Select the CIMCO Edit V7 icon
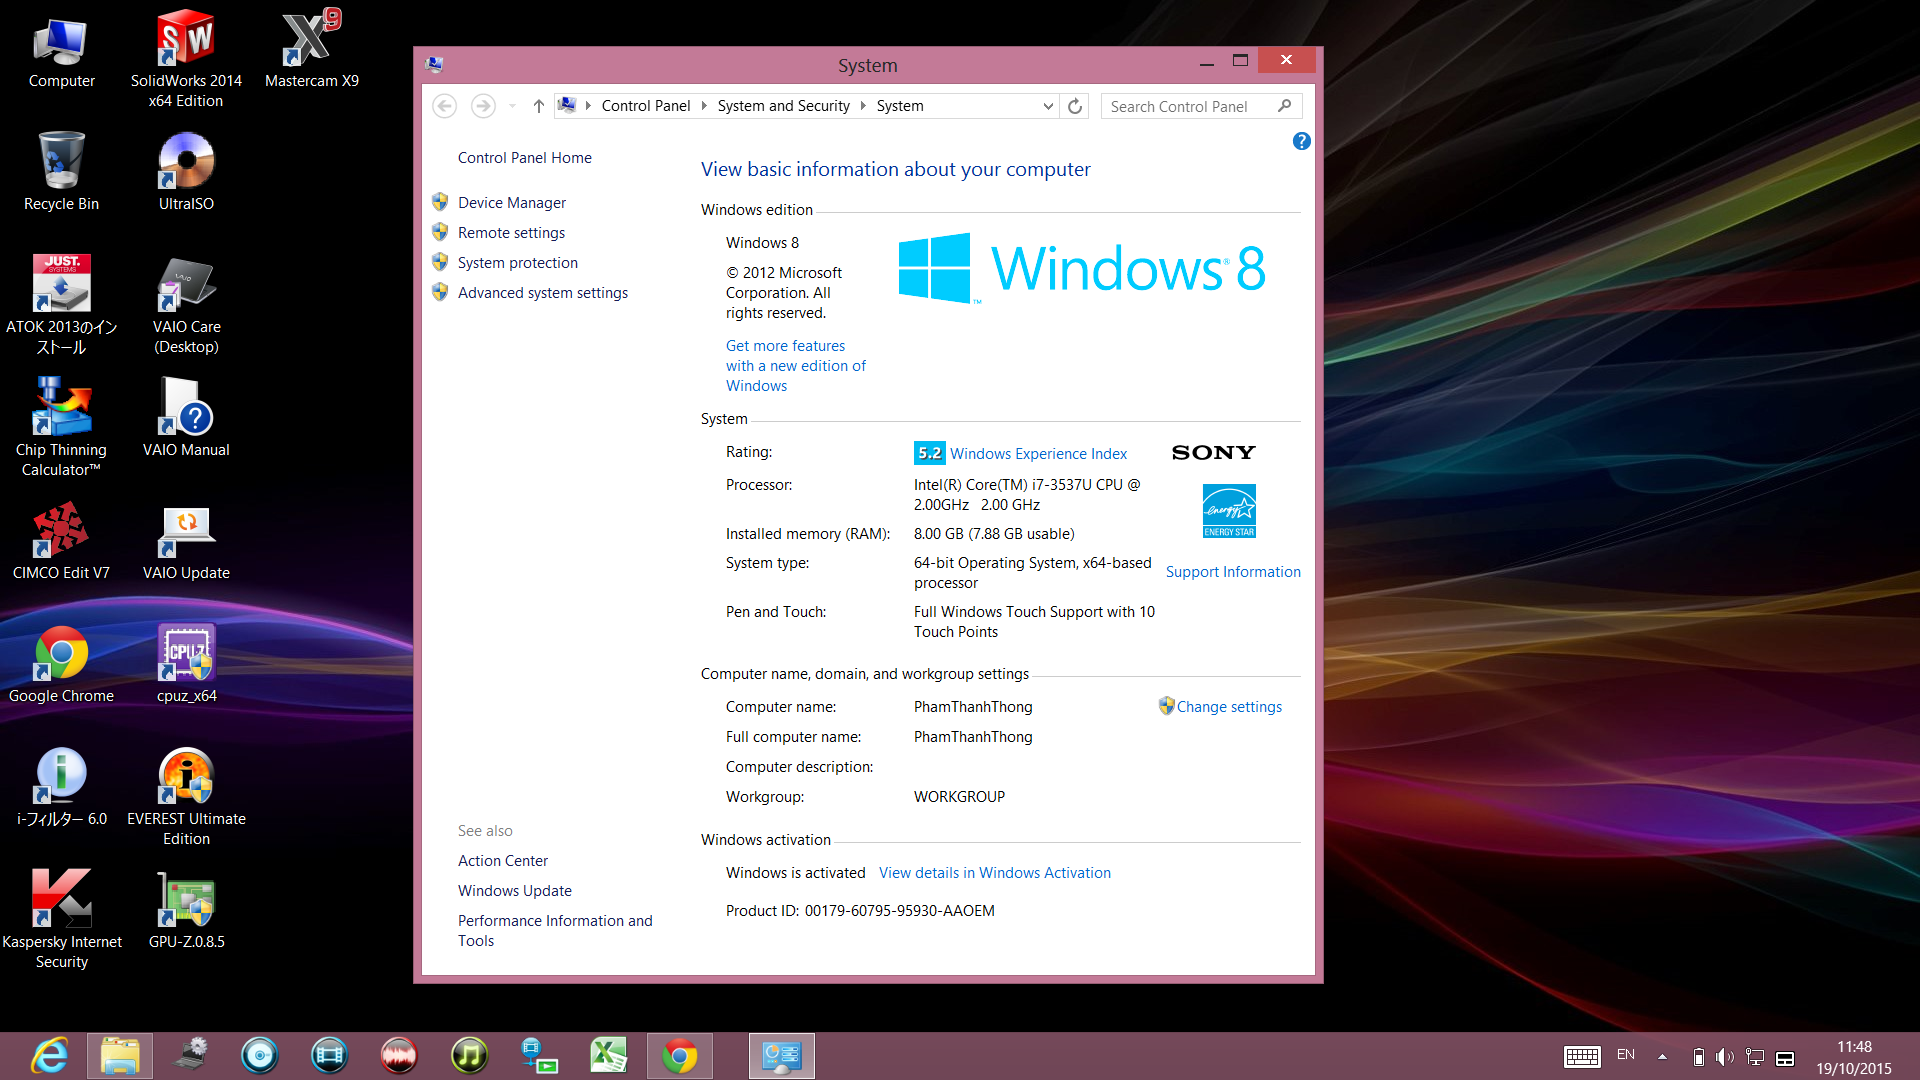This screenshot has width=1920, height=1080. pos(61,540)
